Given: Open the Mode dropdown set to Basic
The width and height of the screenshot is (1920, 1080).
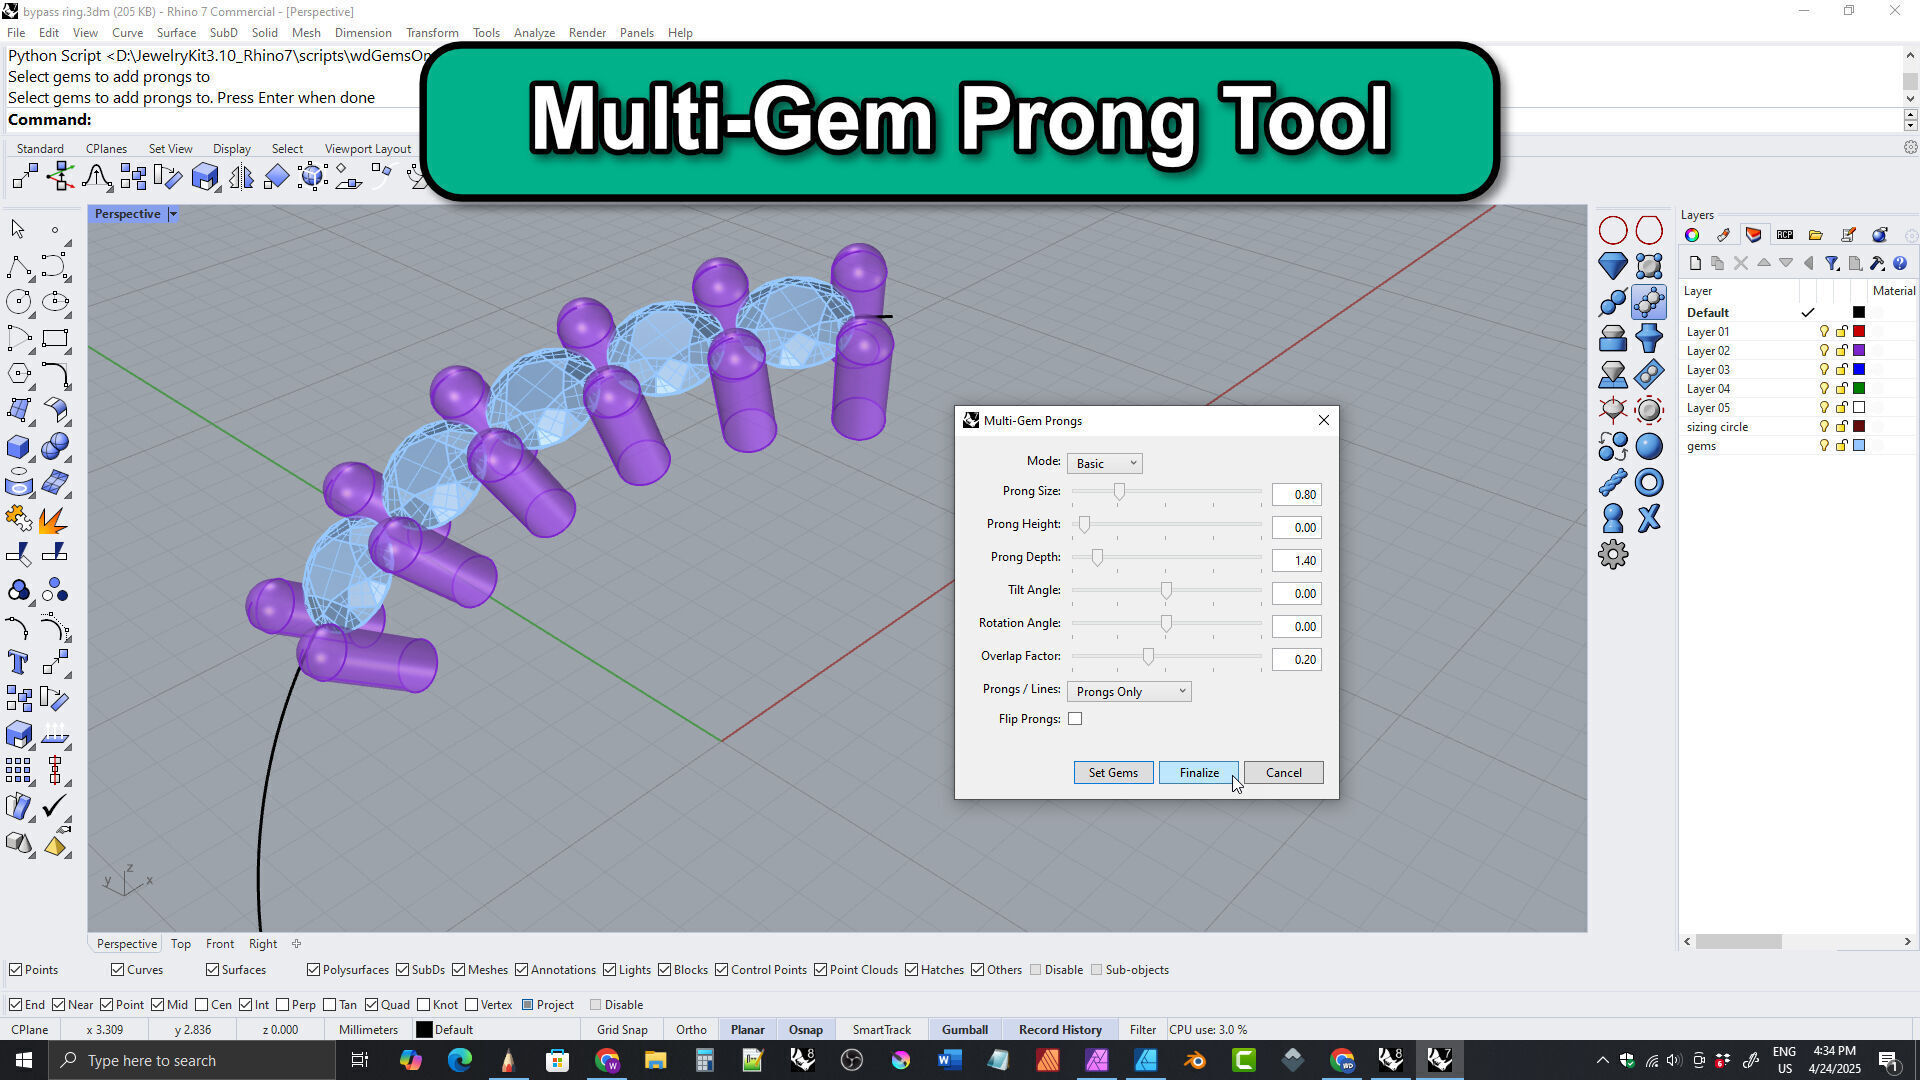Looking at the screenshot, I should tap(1104, 463).
